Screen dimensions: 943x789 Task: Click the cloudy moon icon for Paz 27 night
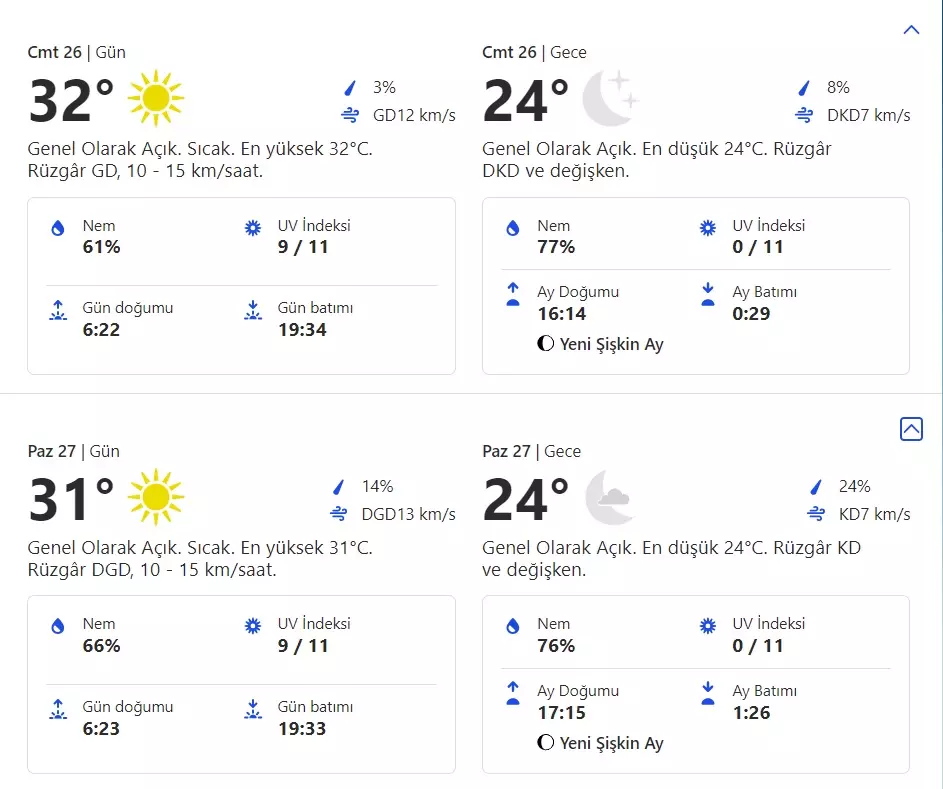pos(609,497)
